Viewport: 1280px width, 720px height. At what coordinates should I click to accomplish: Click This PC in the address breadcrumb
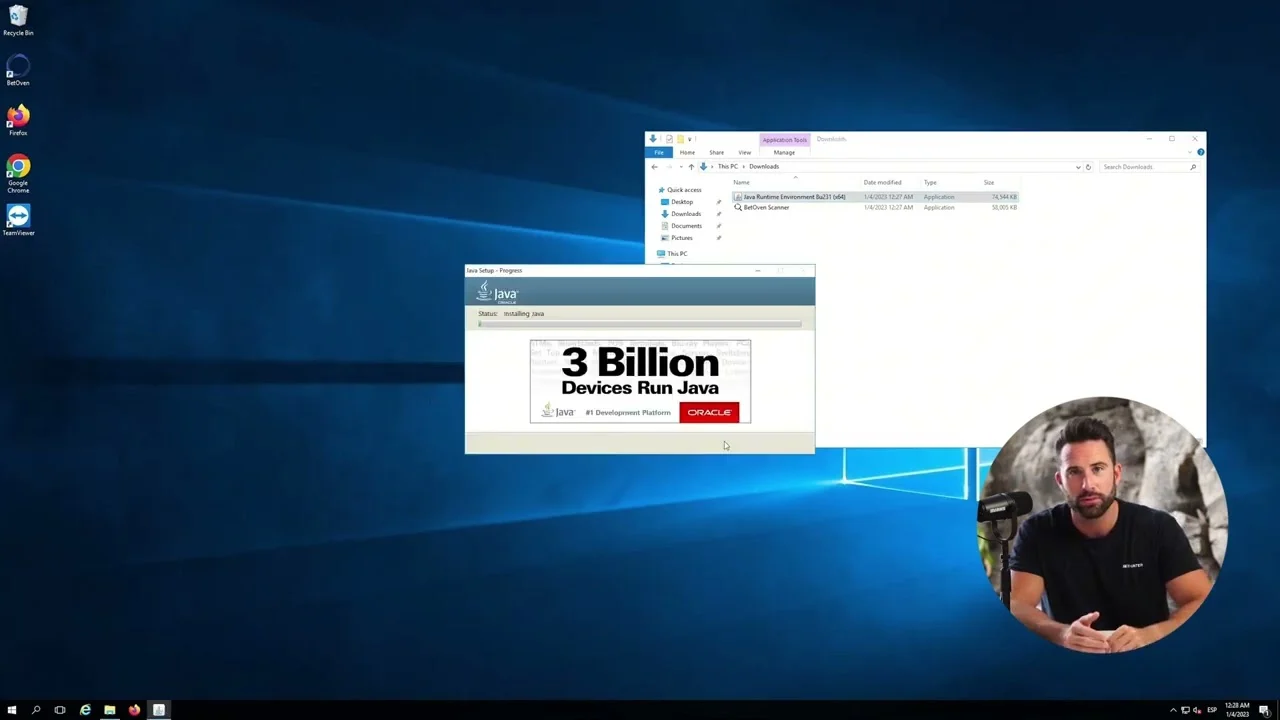point(727,167)
